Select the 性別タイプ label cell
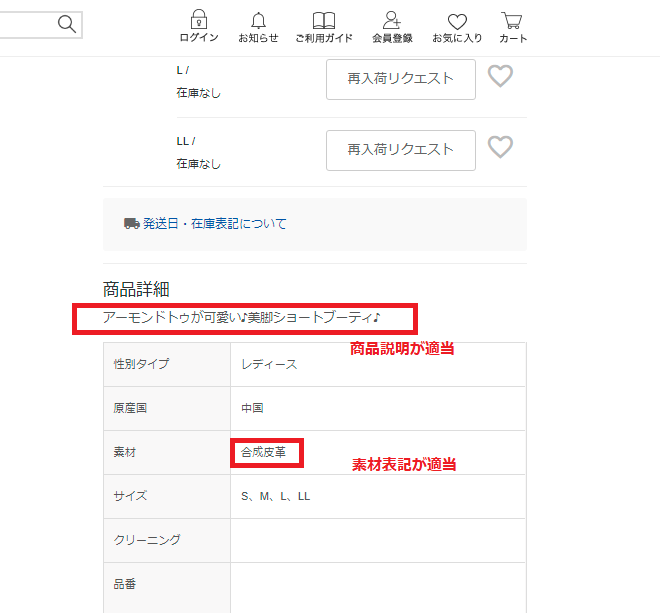The width and height of the screenshot is (660, 613). (167, 364)
